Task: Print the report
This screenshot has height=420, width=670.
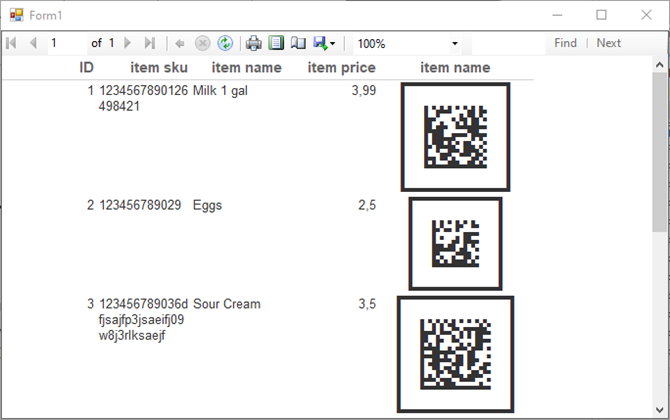Action: (253, 44)
